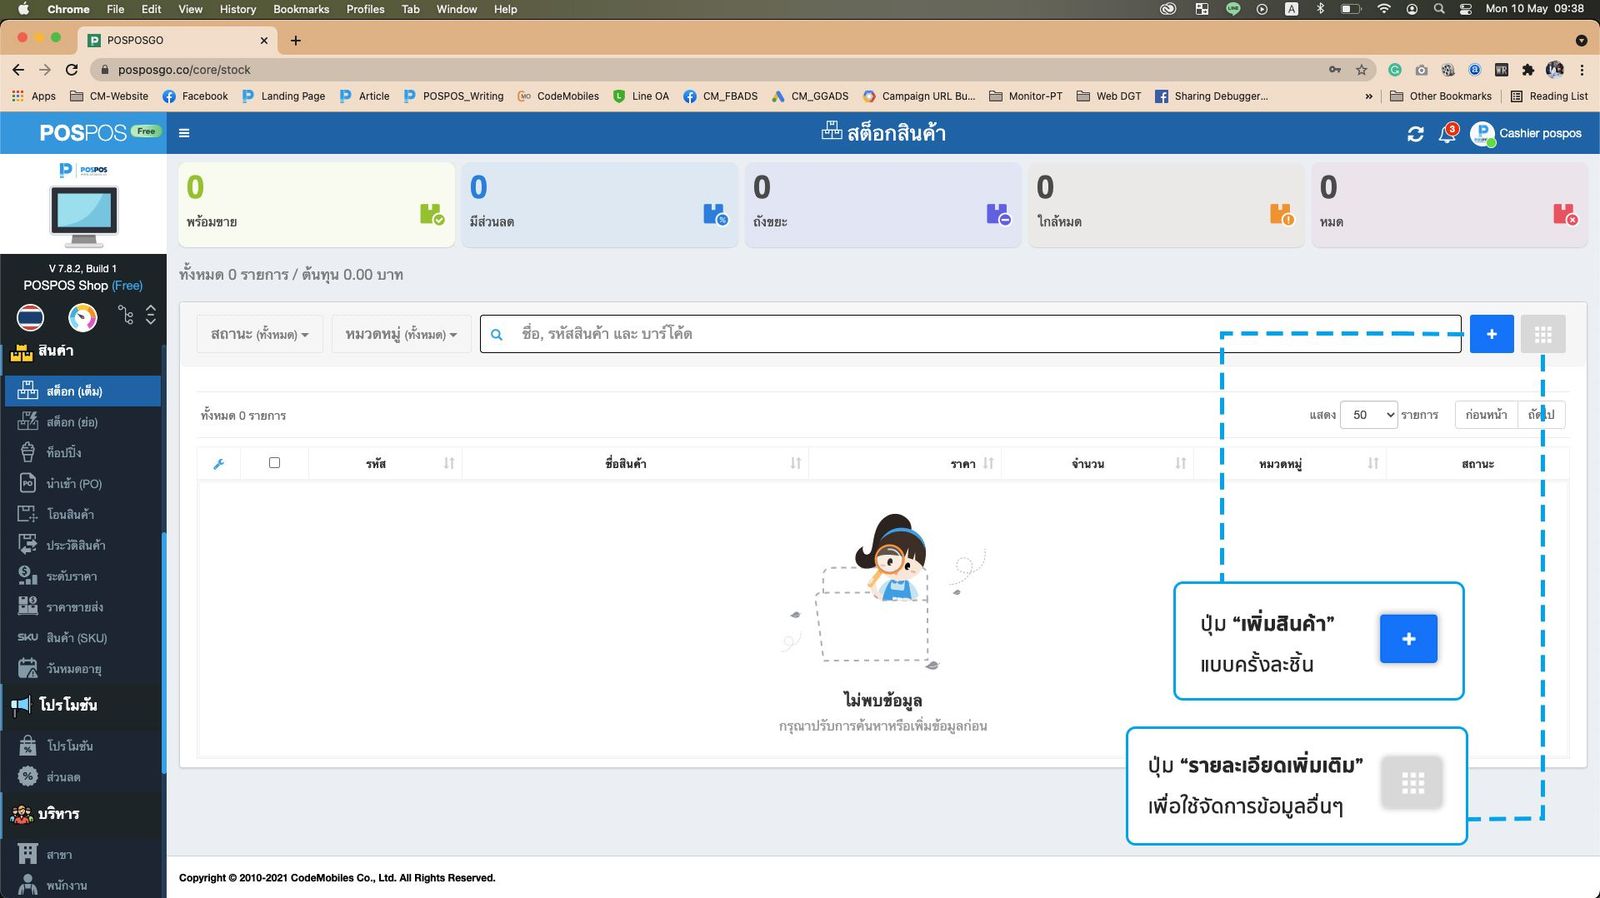The height and width of the screenshot is (898, 1600).
Task: Toggle the hamburger sidebar menu
Action: 184,133
